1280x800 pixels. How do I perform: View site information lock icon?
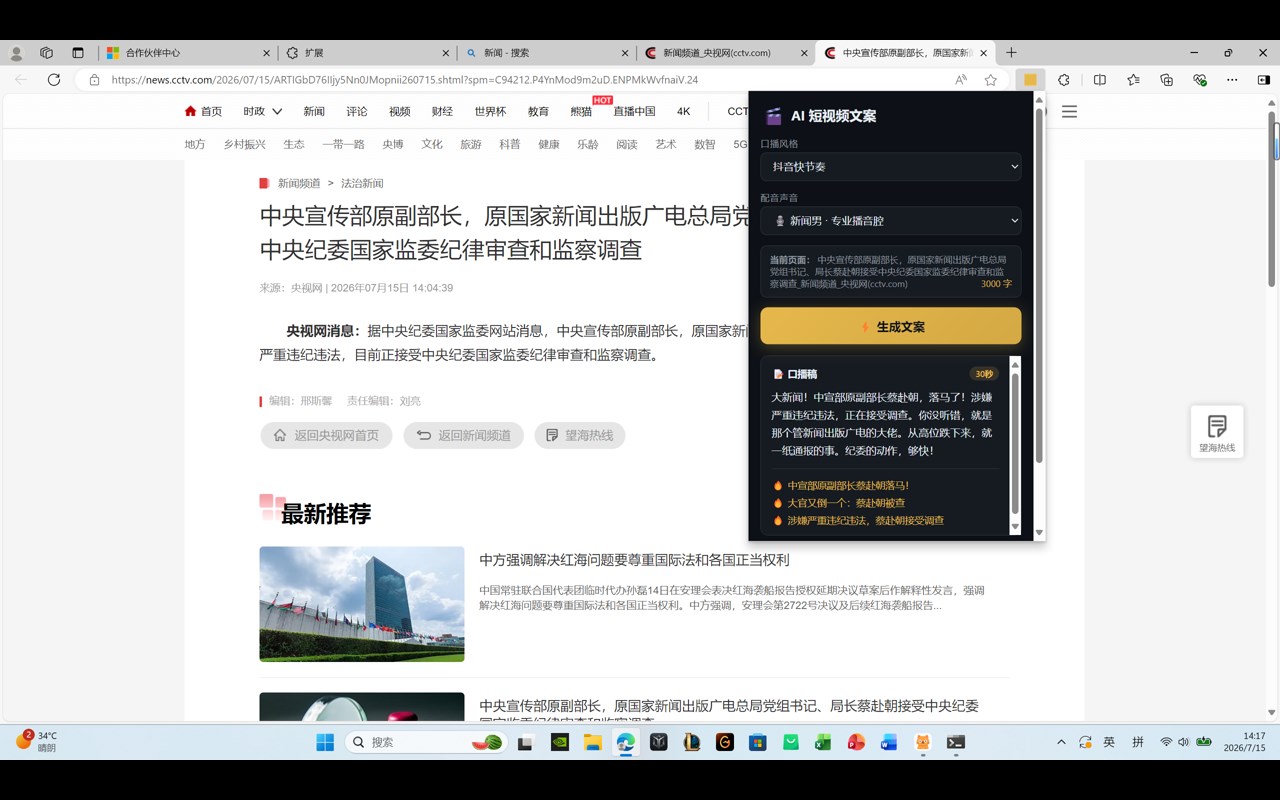94,80
